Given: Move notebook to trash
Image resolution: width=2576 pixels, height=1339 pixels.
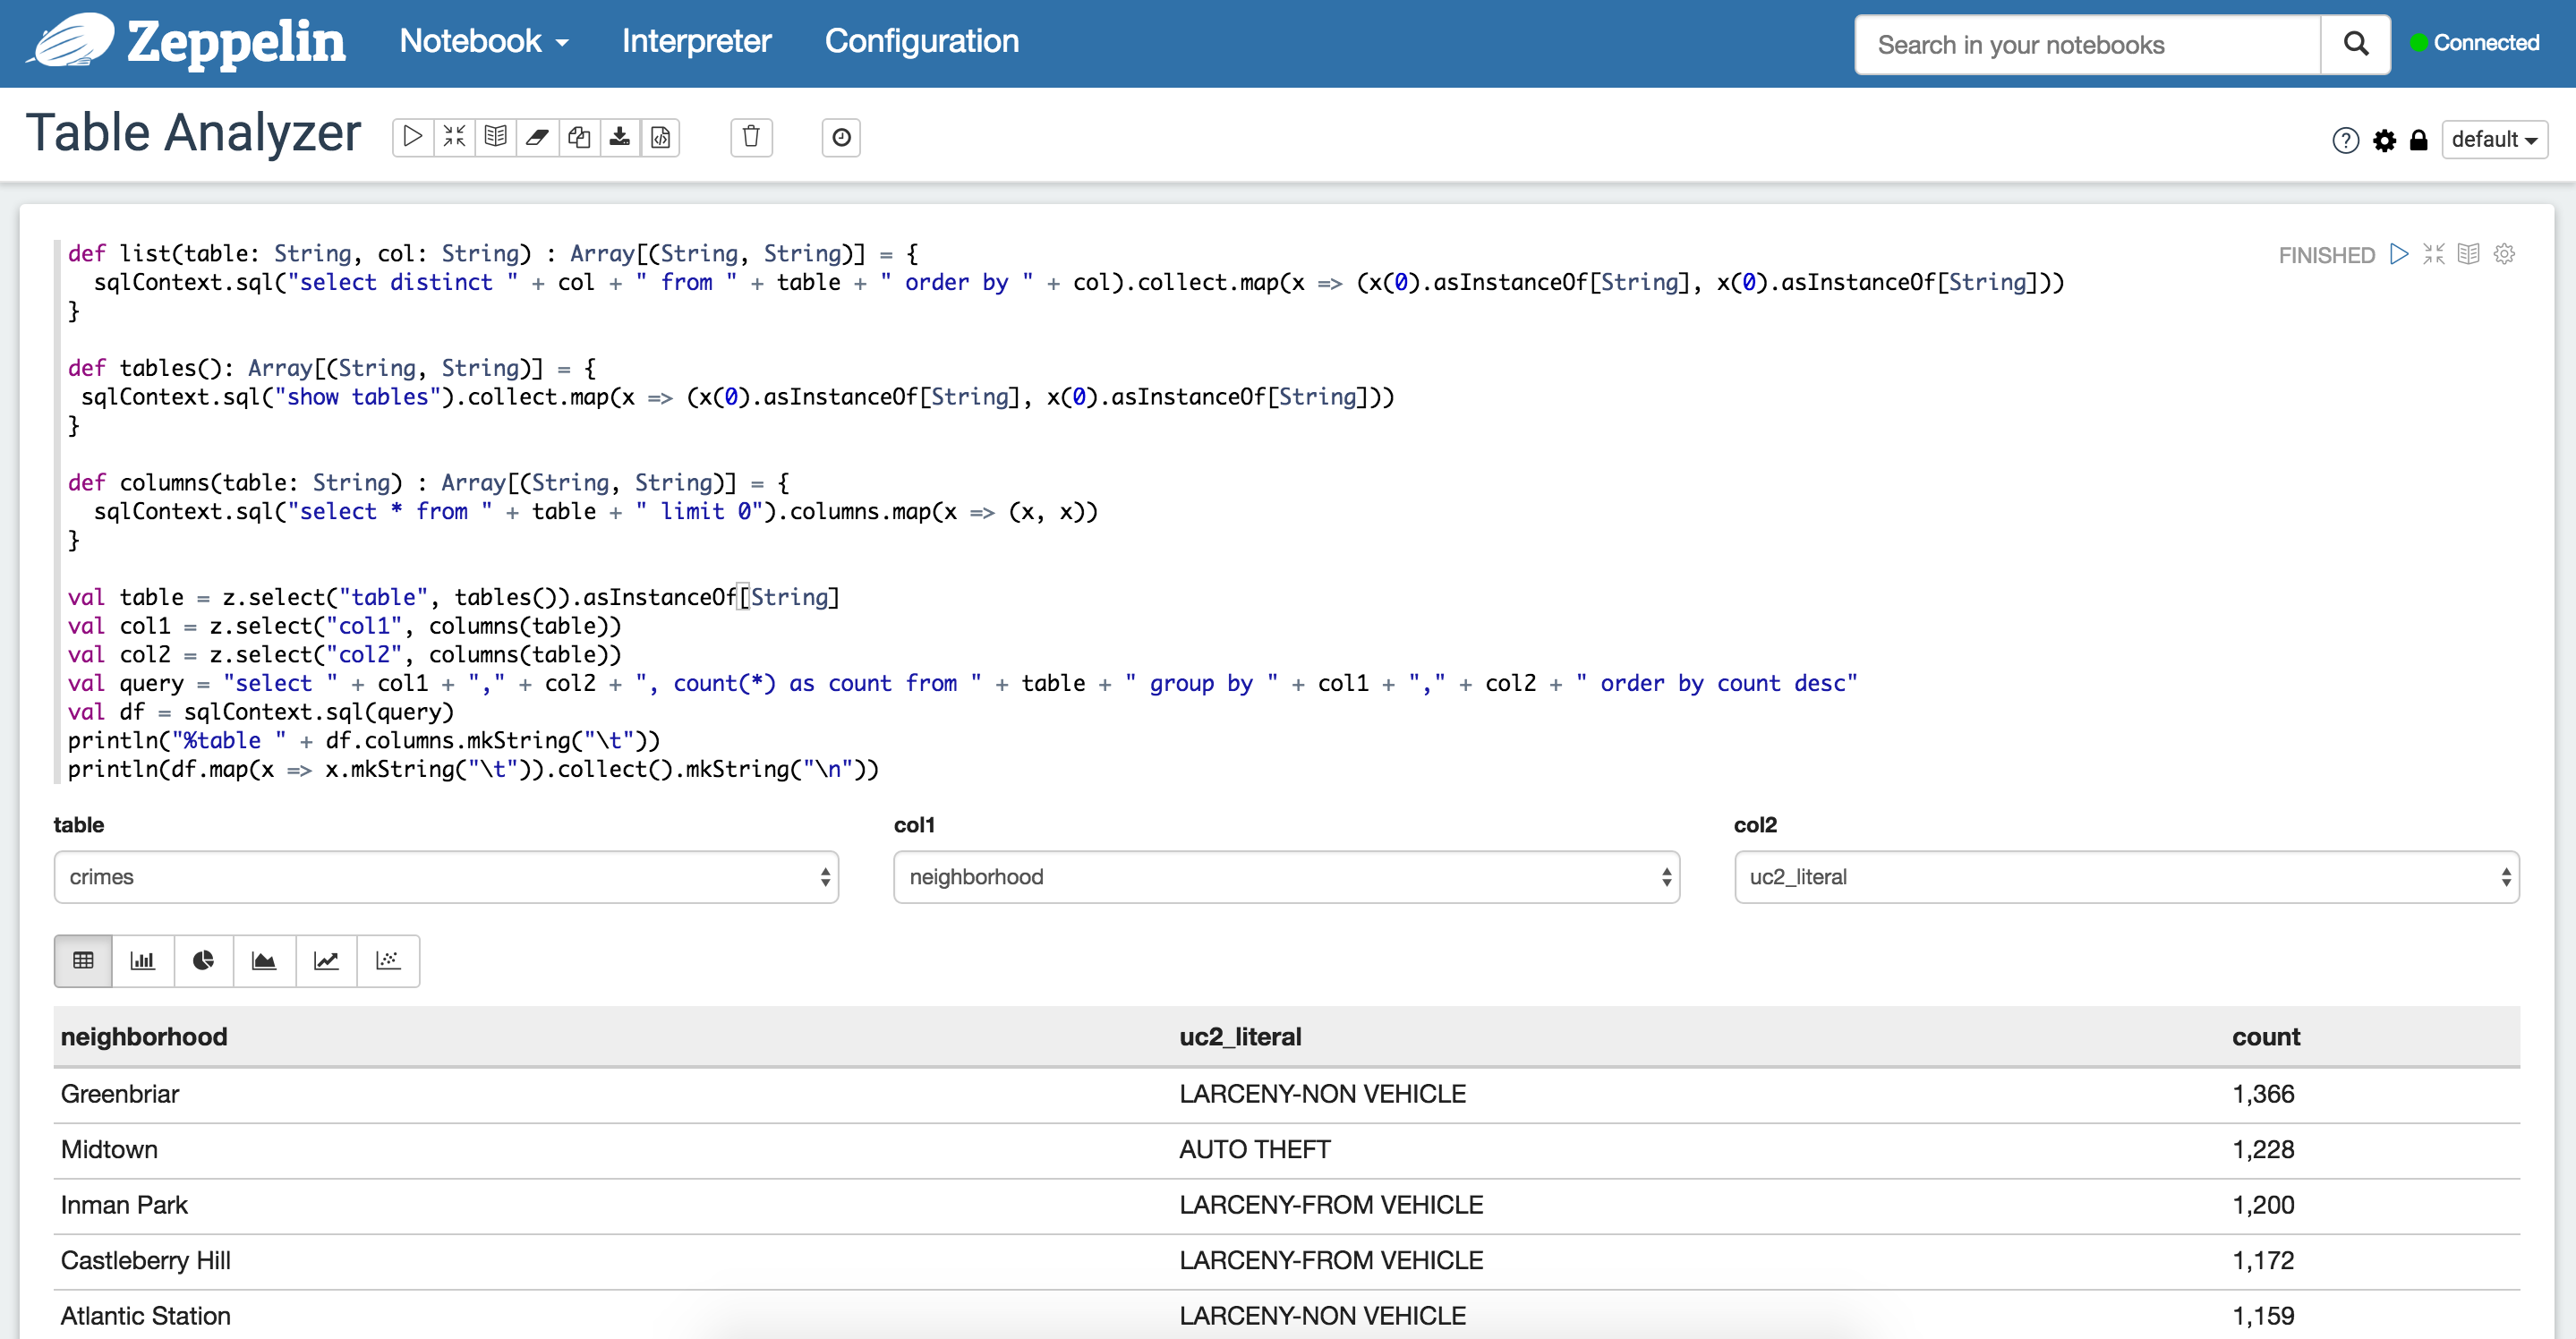Looking at the screenshot, I should (x=751, y=137).
